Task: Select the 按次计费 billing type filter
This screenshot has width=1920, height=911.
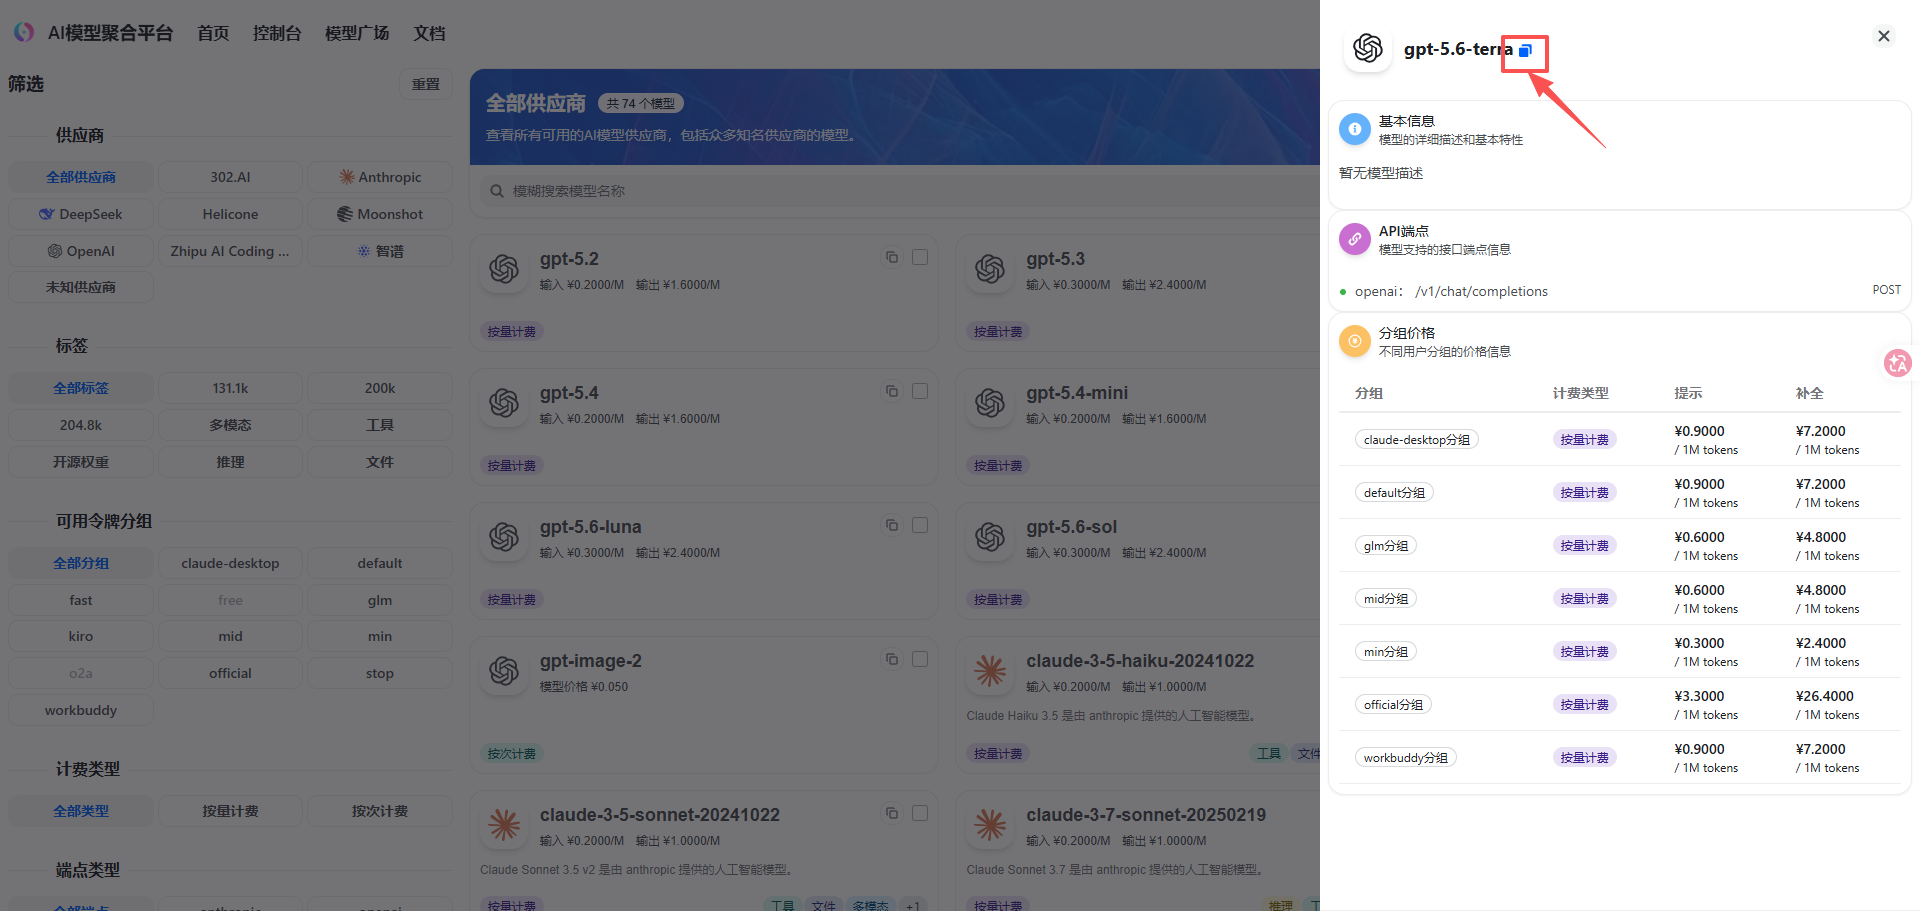Action: point(380,811)
